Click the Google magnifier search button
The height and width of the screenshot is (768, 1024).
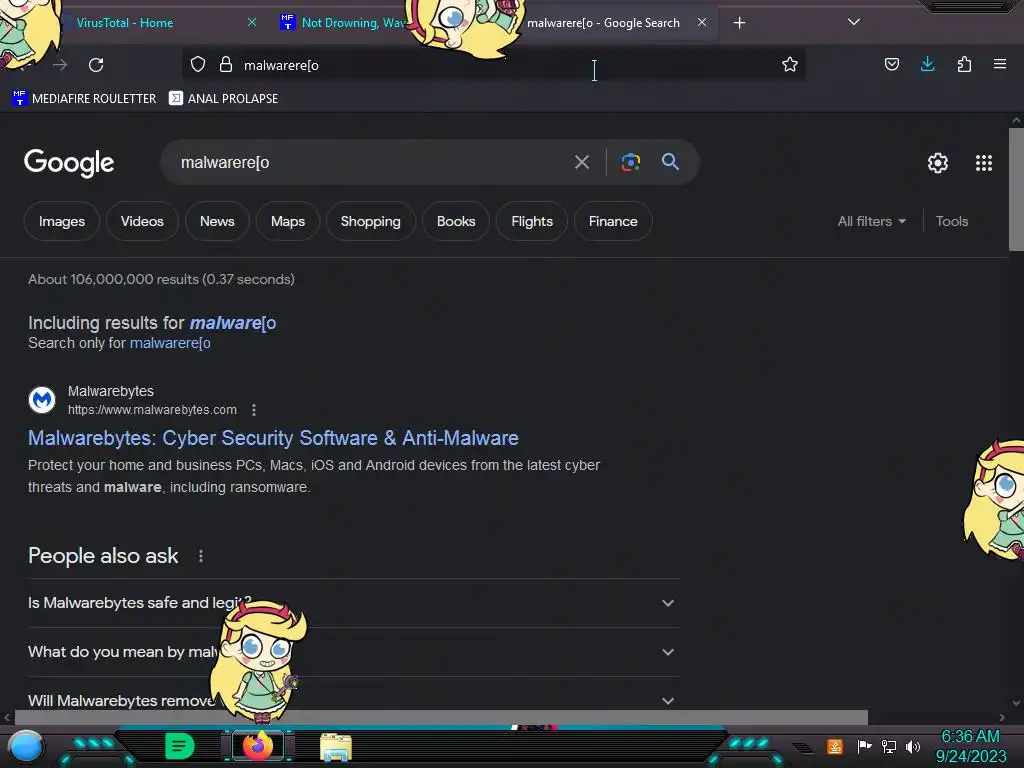670,161
